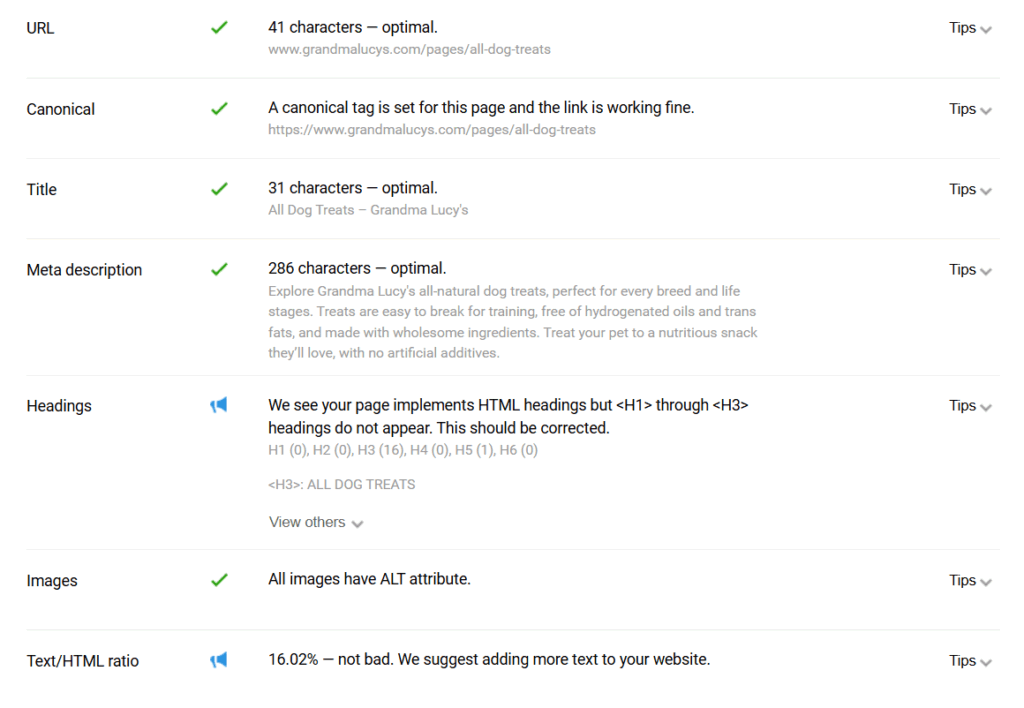Click the Title row green checkmark

(219, 189)
